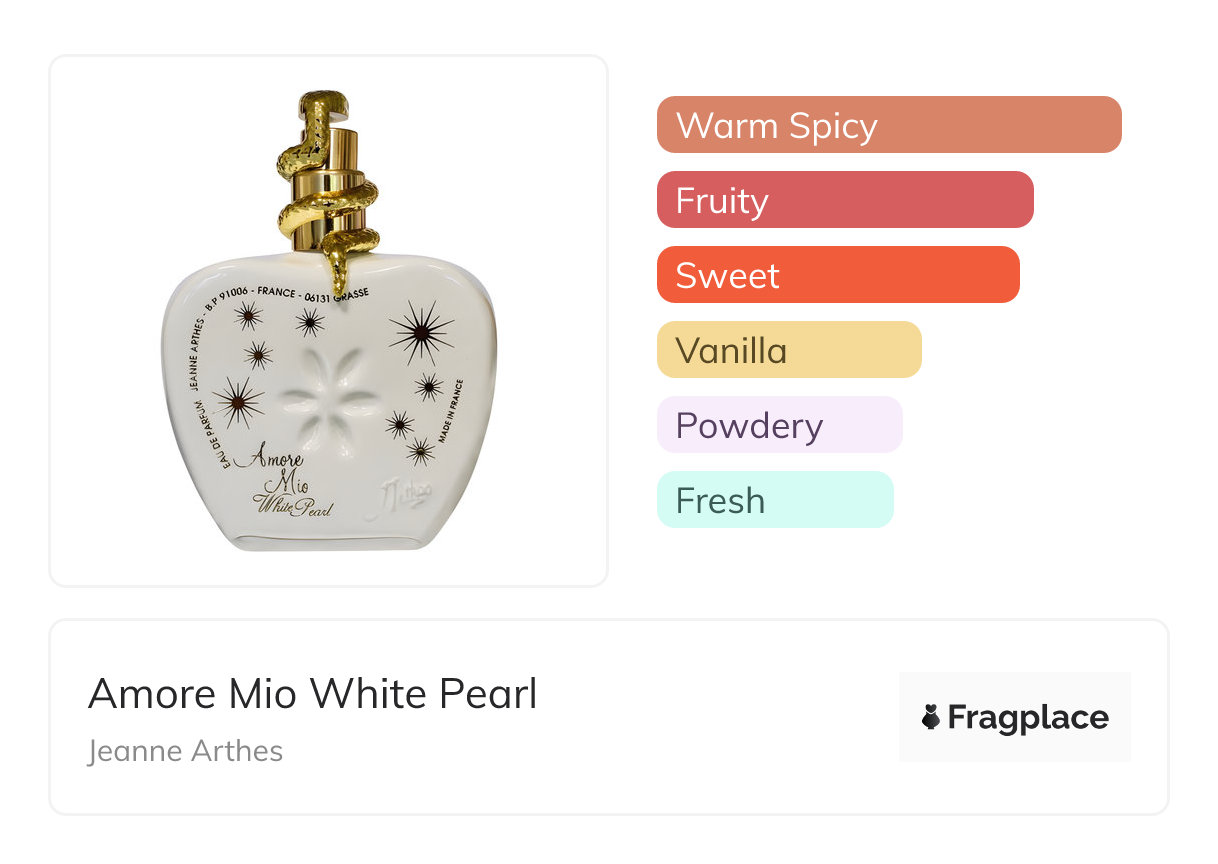Choose the Vanilla accord bar

pyautogui.click(x=789, y=350)
